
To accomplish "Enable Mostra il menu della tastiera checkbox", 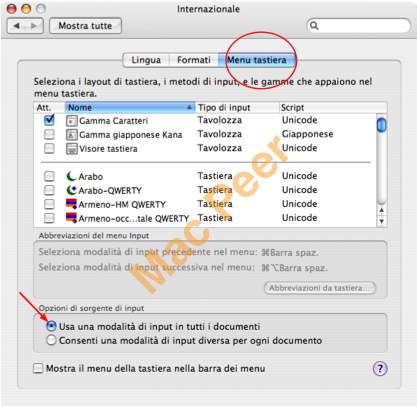I will 38,368.
